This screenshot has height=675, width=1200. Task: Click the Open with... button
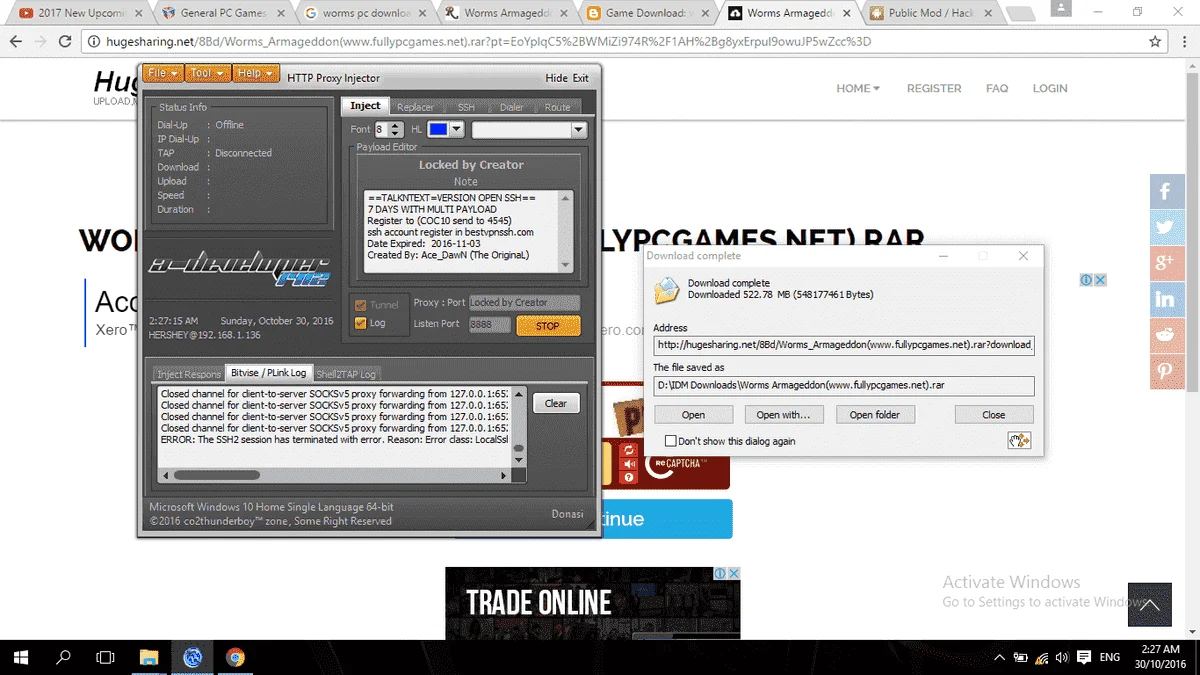coord(783,415)
